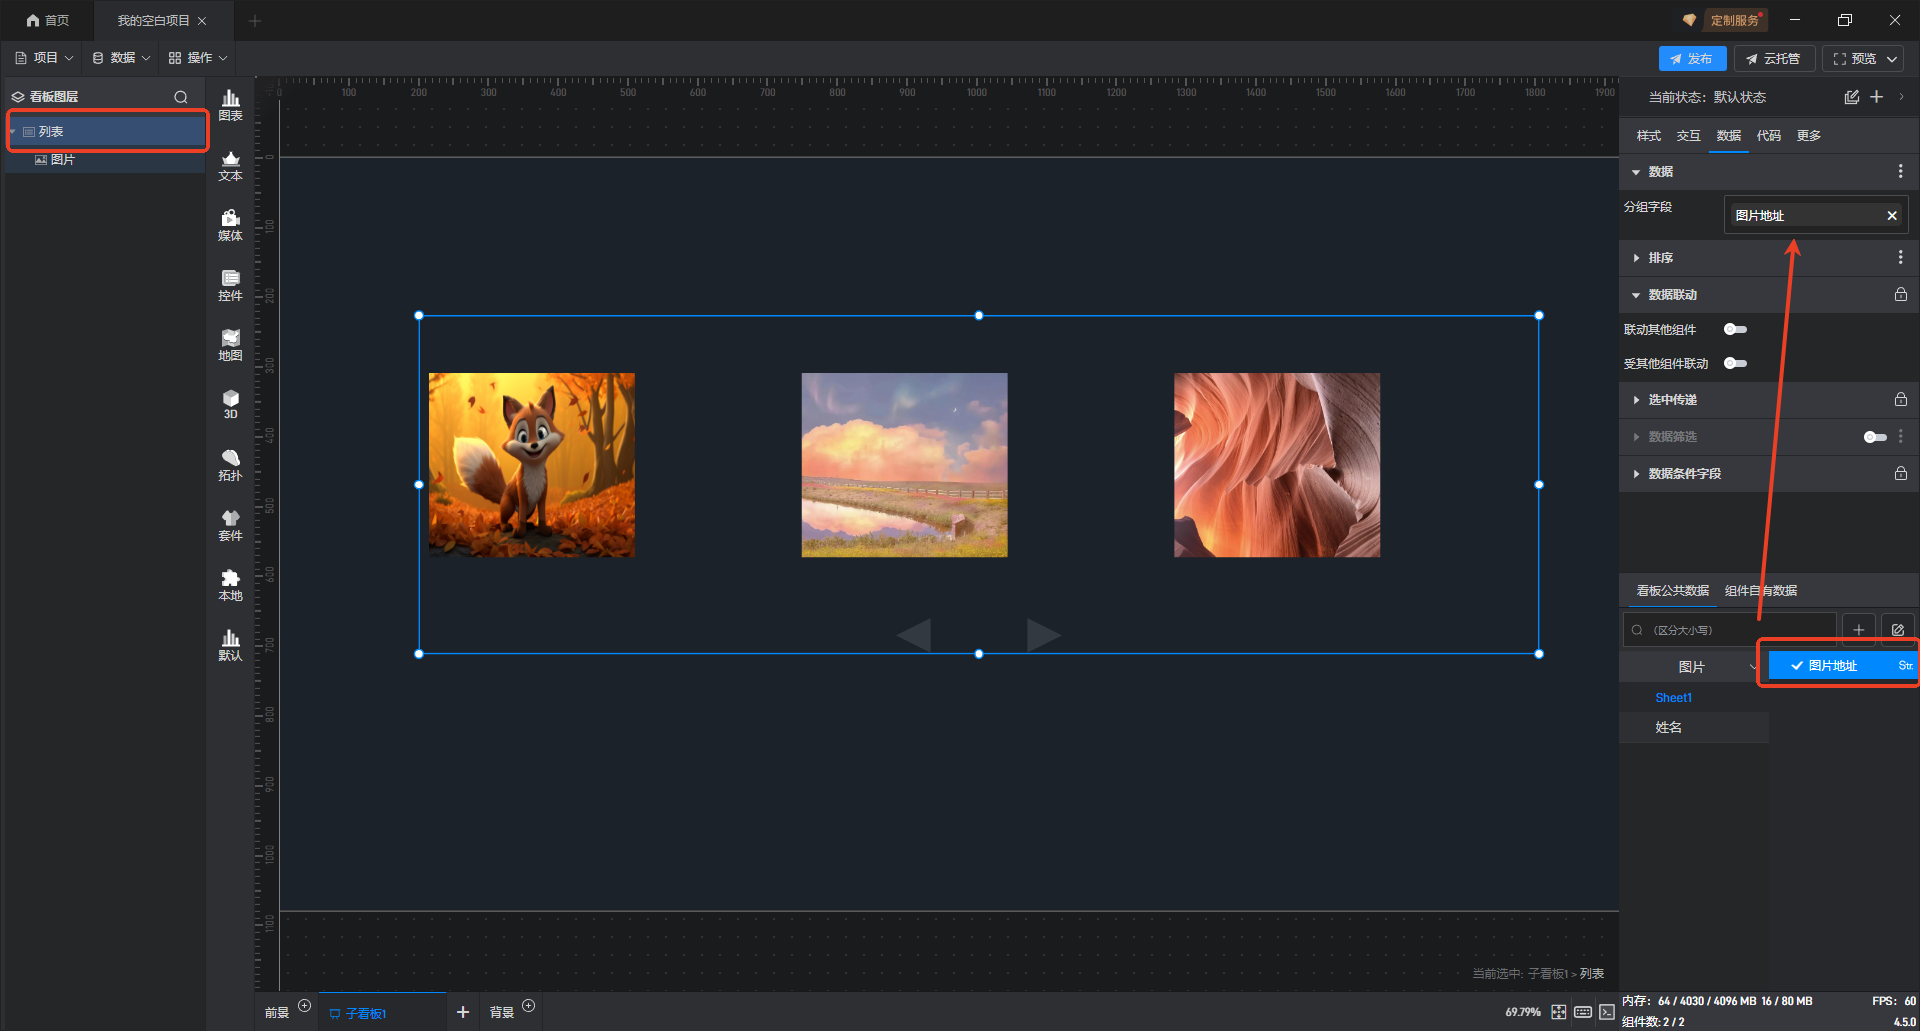Open the 控件 controls component category
The width and height of the screenshot is (1920, 1031).
coord(230,285)
